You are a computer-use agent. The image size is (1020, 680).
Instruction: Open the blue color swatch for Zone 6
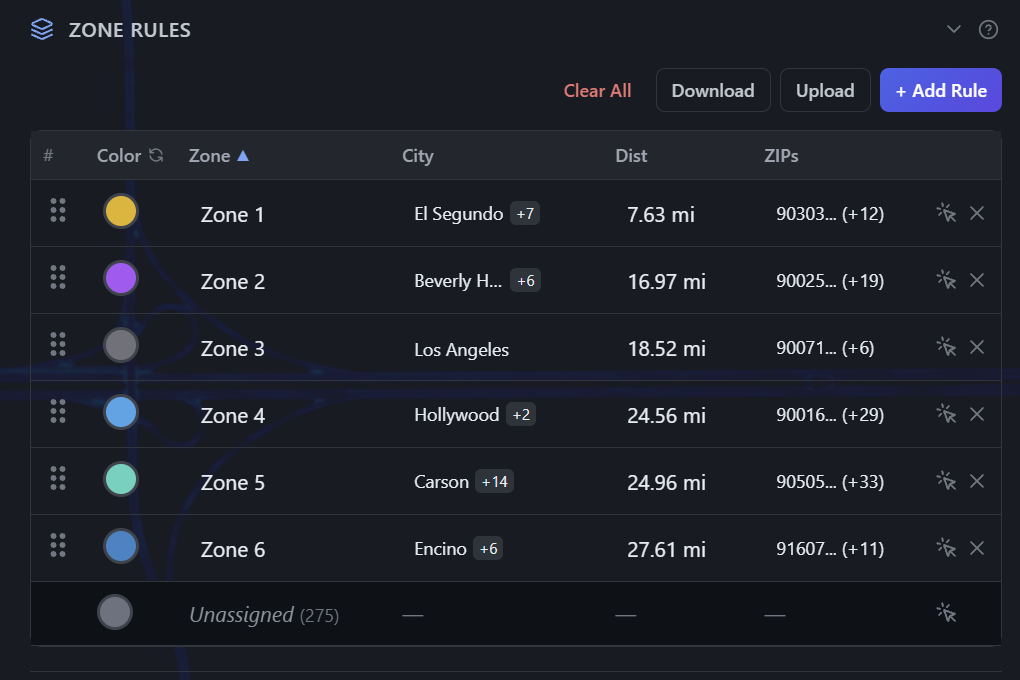click(120, 547)
